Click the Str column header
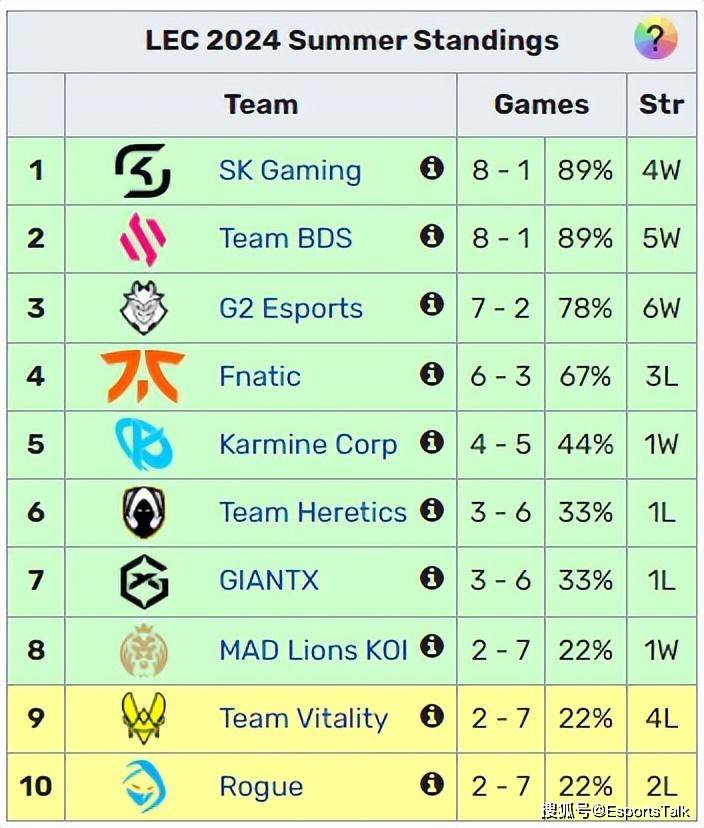 pyautogui.click(x=661, y=104)
